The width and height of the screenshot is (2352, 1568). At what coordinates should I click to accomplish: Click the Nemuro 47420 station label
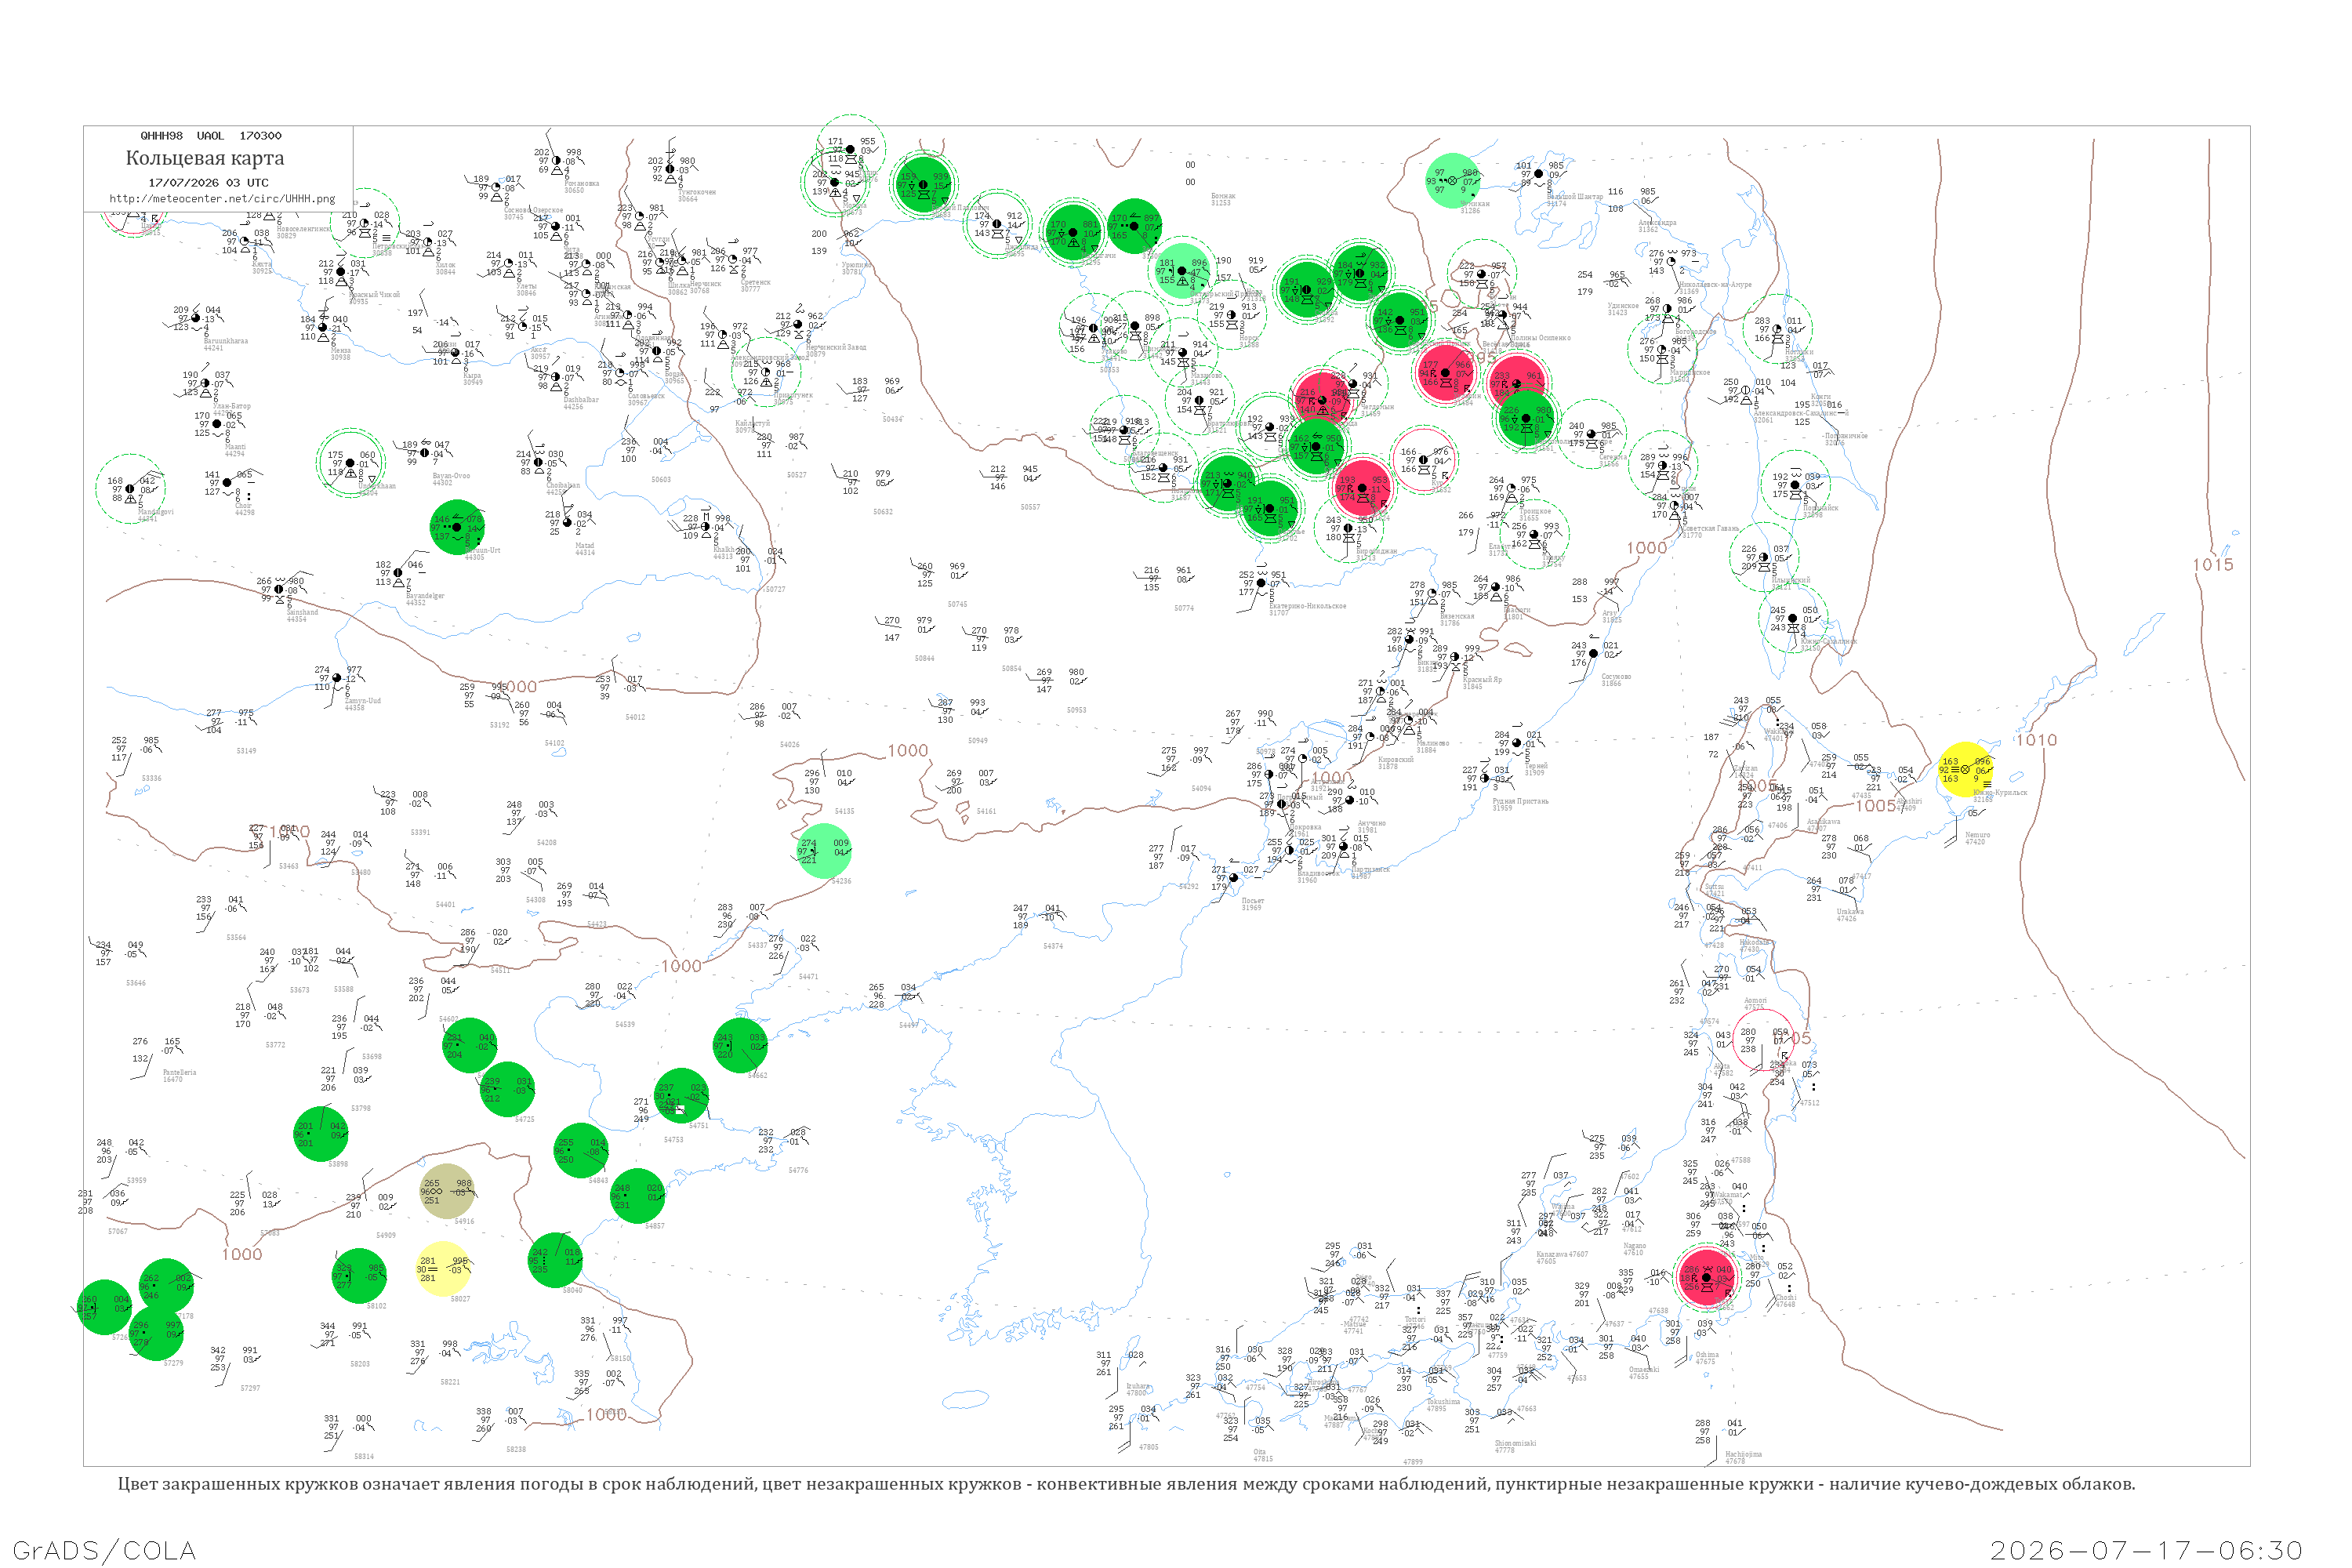point(1977,838)
